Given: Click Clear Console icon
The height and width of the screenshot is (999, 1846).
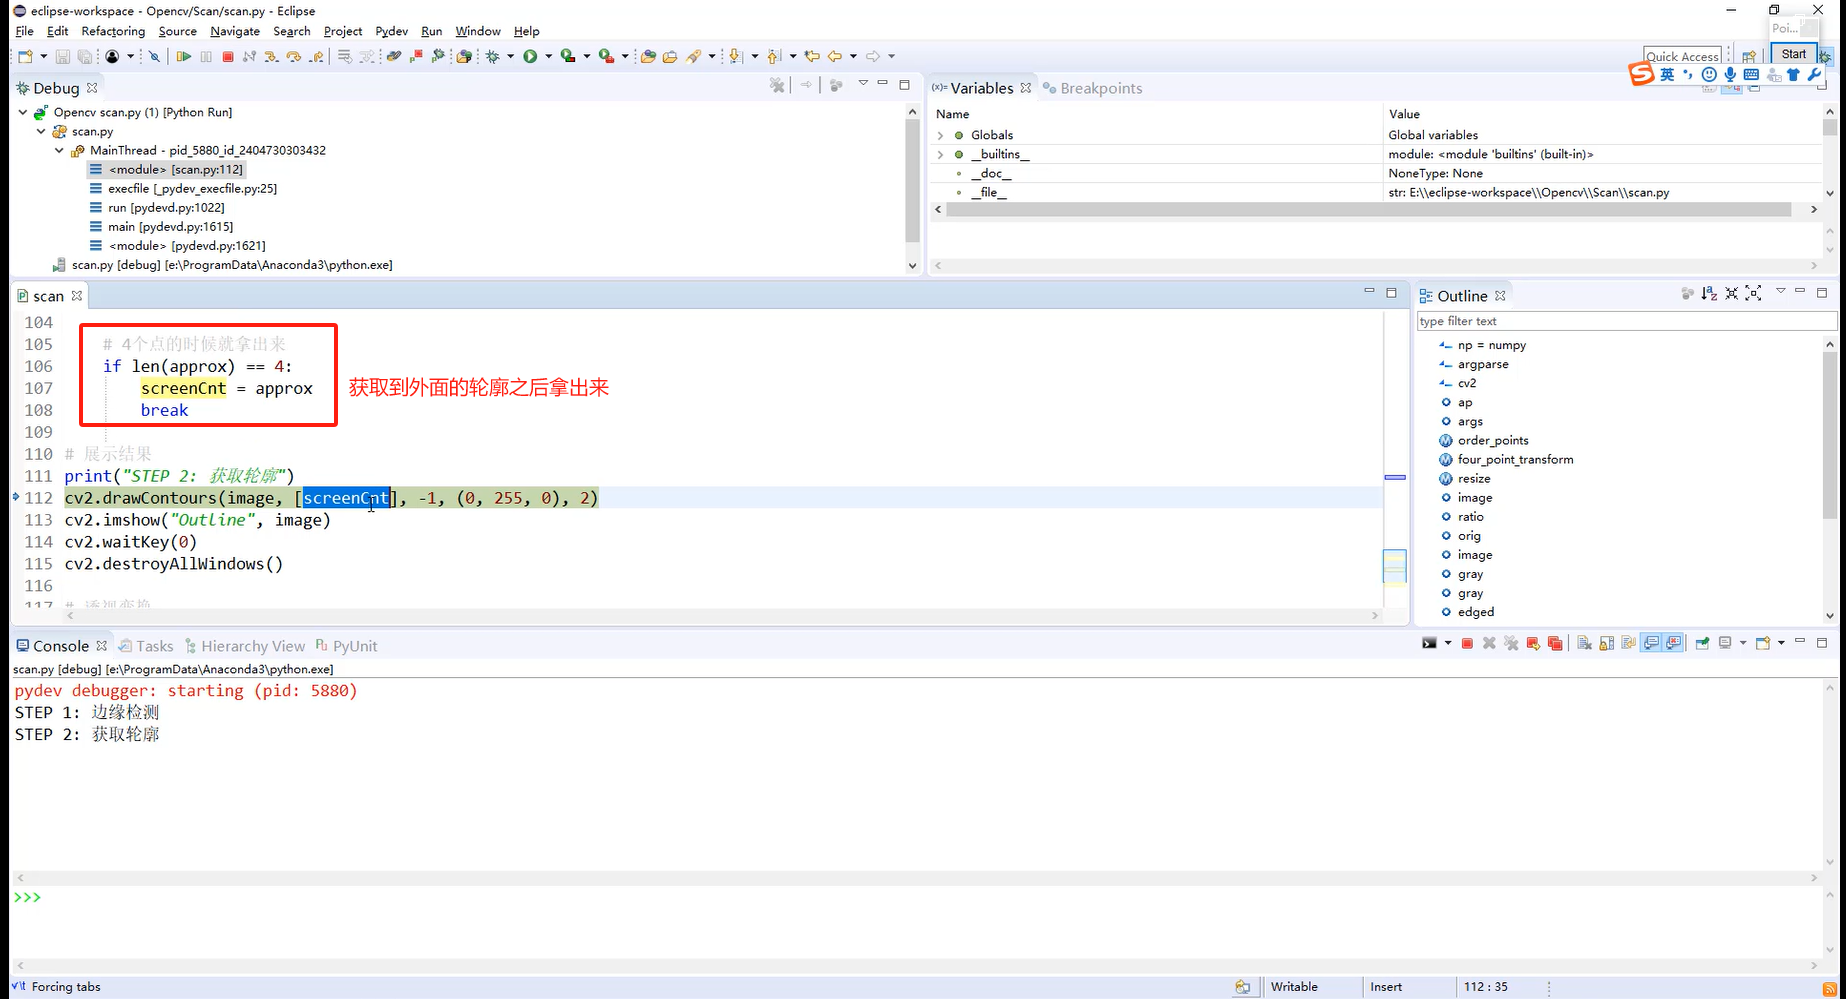Looking at the screenshot, I should 1584,643.
